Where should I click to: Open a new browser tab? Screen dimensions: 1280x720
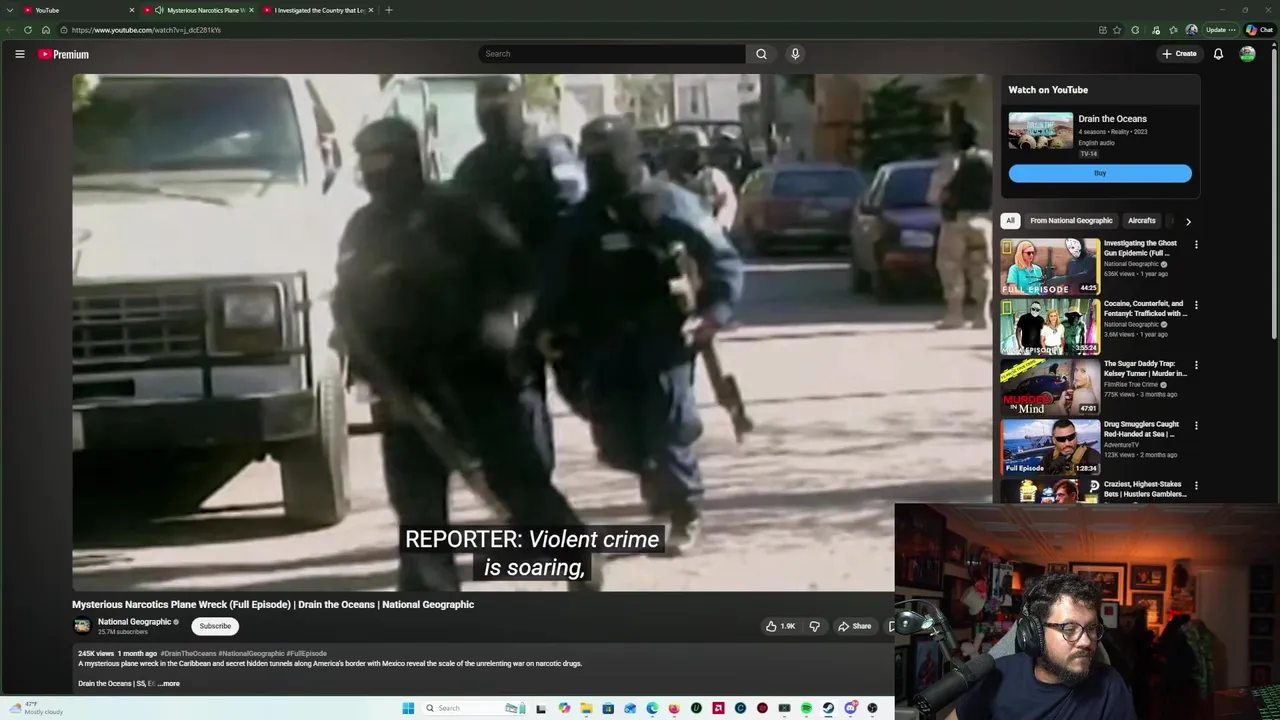coord(389,10)
